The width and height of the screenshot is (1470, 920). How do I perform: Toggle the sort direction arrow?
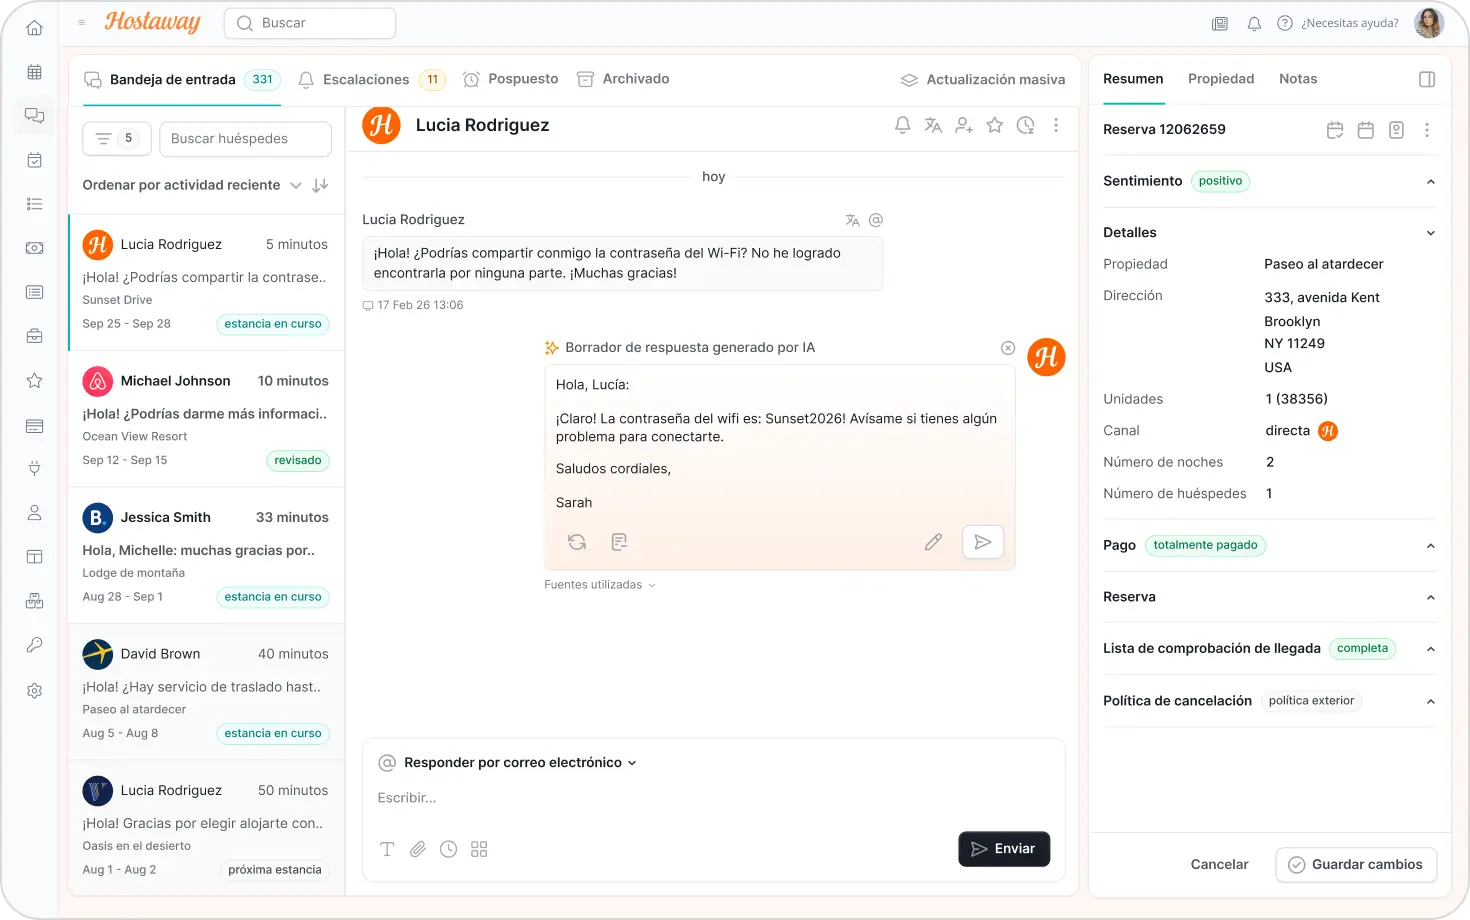(320, 185)
